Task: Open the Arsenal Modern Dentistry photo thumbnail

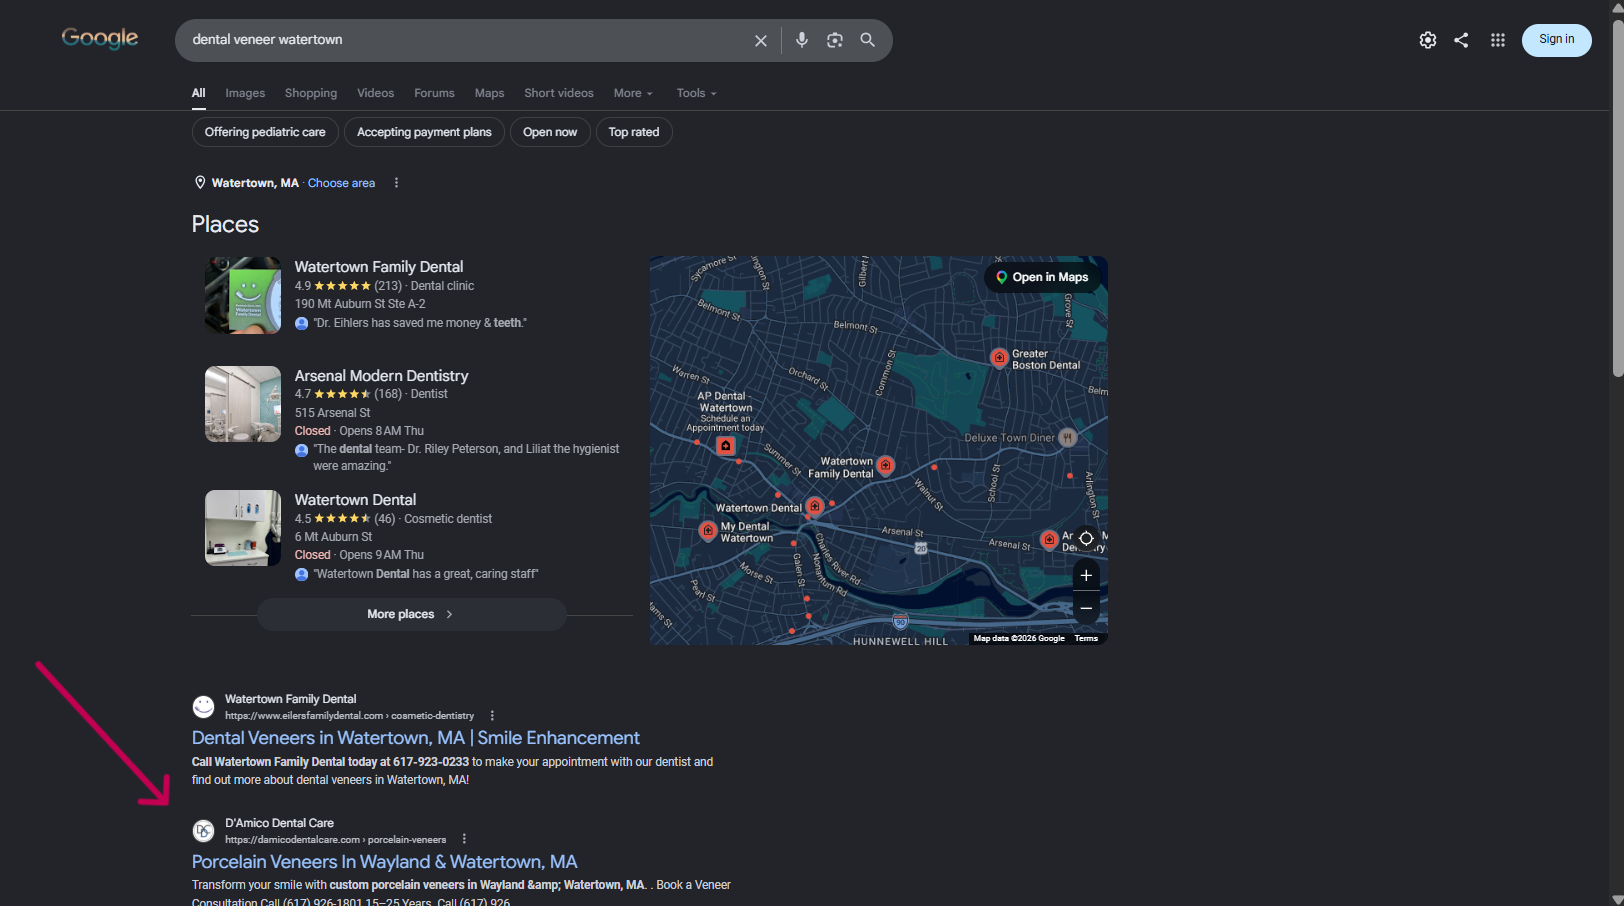Action: (243, 404)
